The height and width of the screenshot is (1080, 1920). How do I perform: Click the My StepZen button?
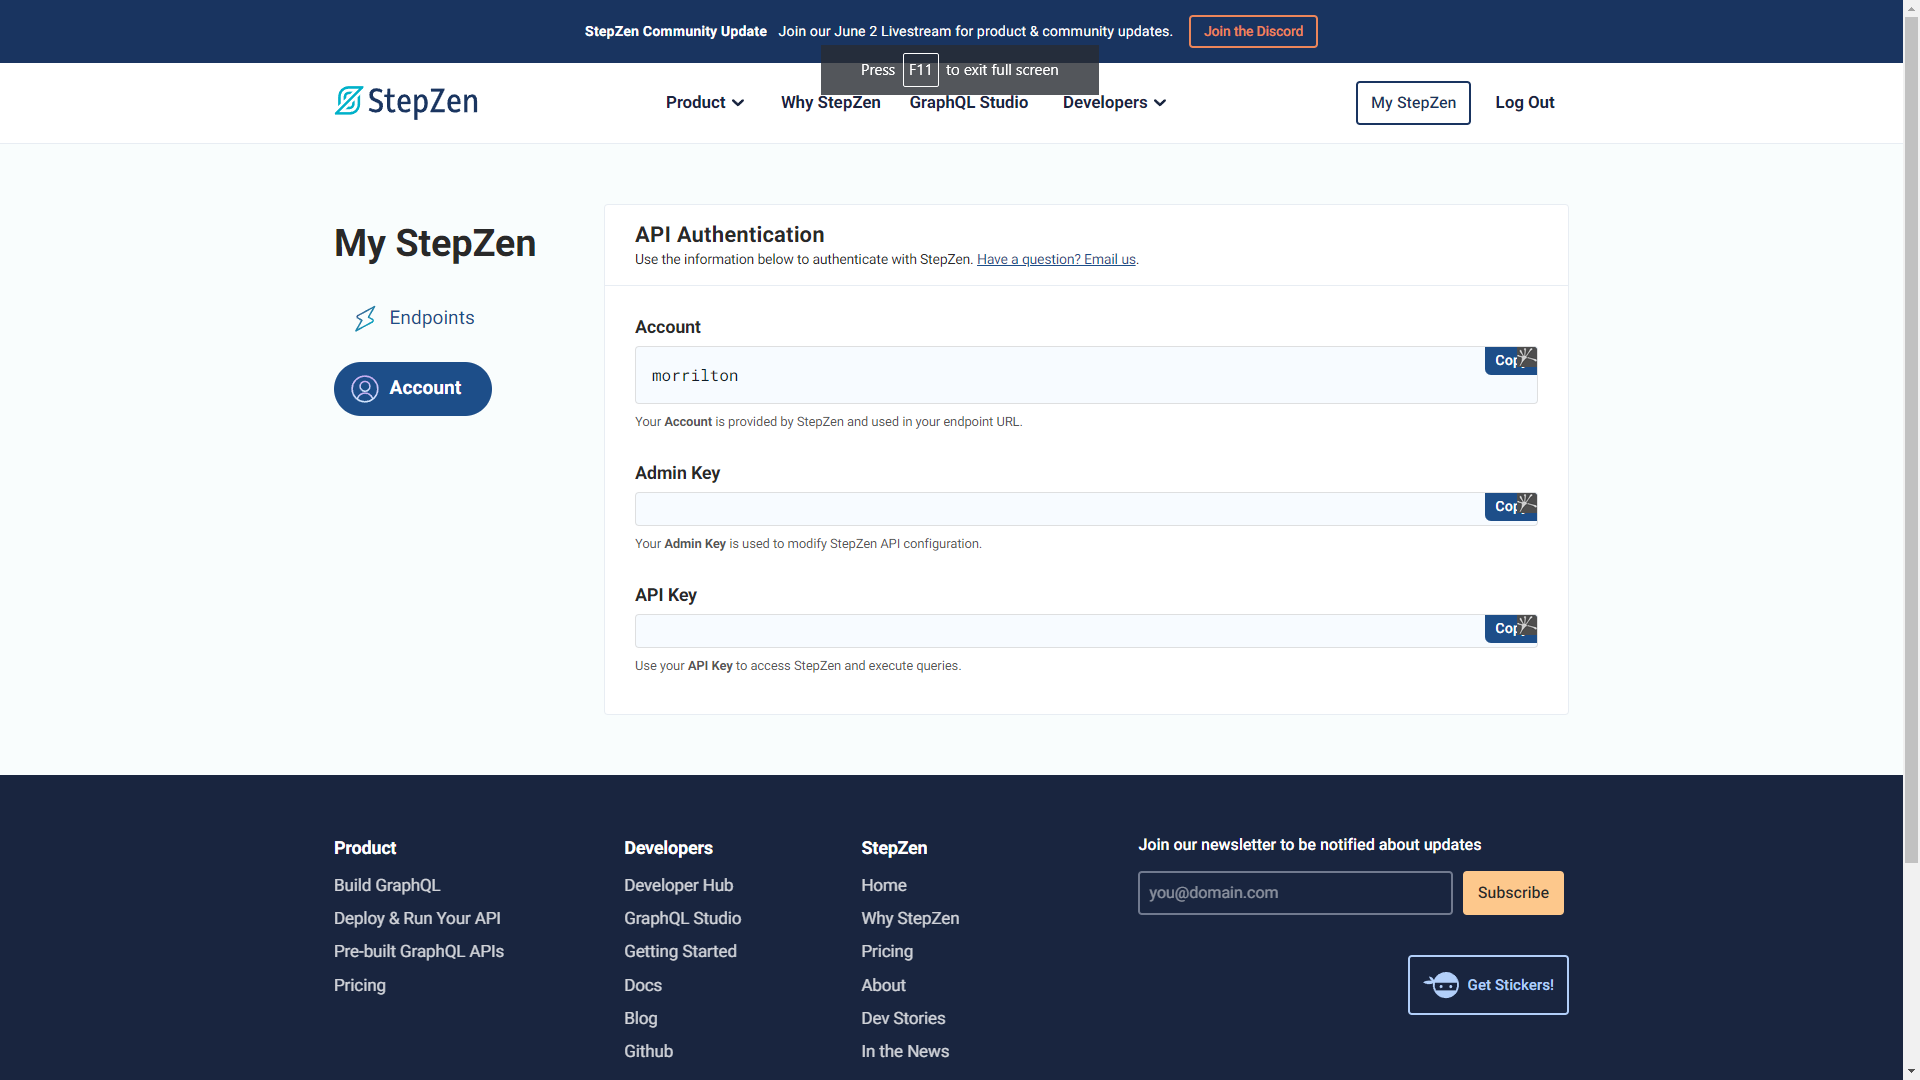click(x=1412, y=103)
